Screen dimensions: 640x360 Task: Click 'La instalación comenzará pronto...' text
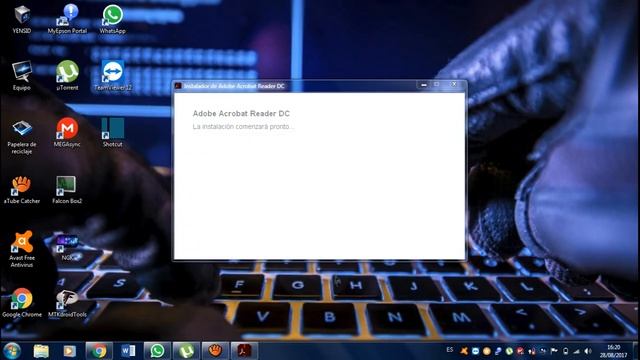(x=243, y=127)
